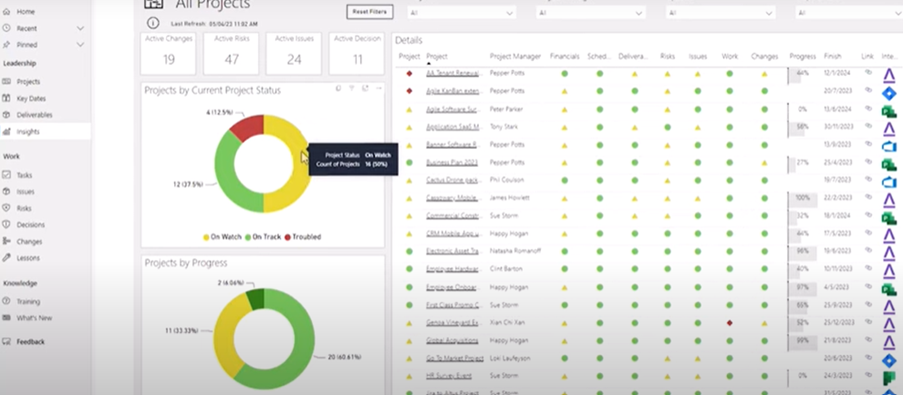The height and width of the screenshot is (395, 903).
Task: Open more options on the Project Status chart
Action: click(x=378, y=88)
